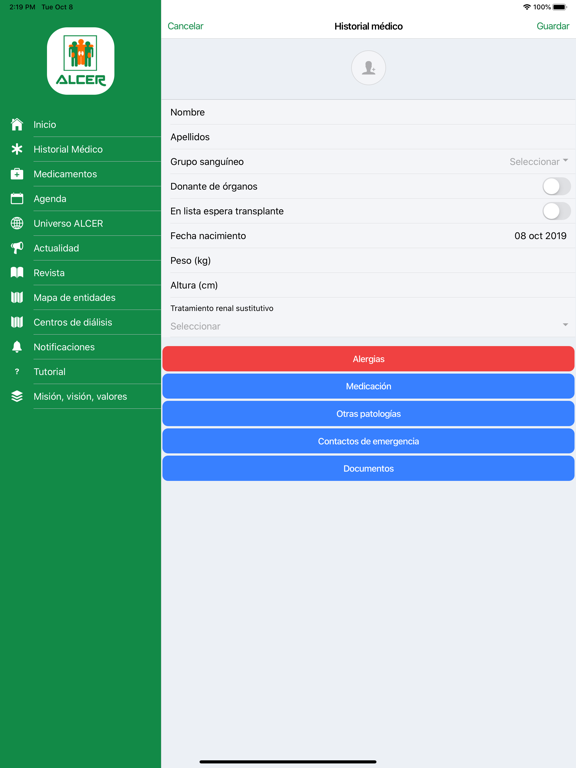This screenshot has height=768, width=576.
Task: Add a profile photo via avatar icon
Action: pyautogui.click(x=368, y=68)
